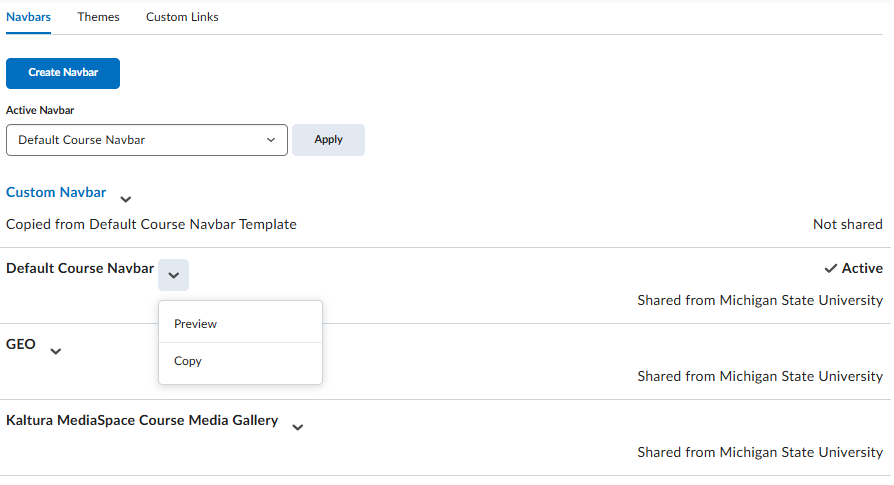Viewport: 894px width, 485px height.
Task: Open the Custom Navbar link
Action: pos(56,192)
